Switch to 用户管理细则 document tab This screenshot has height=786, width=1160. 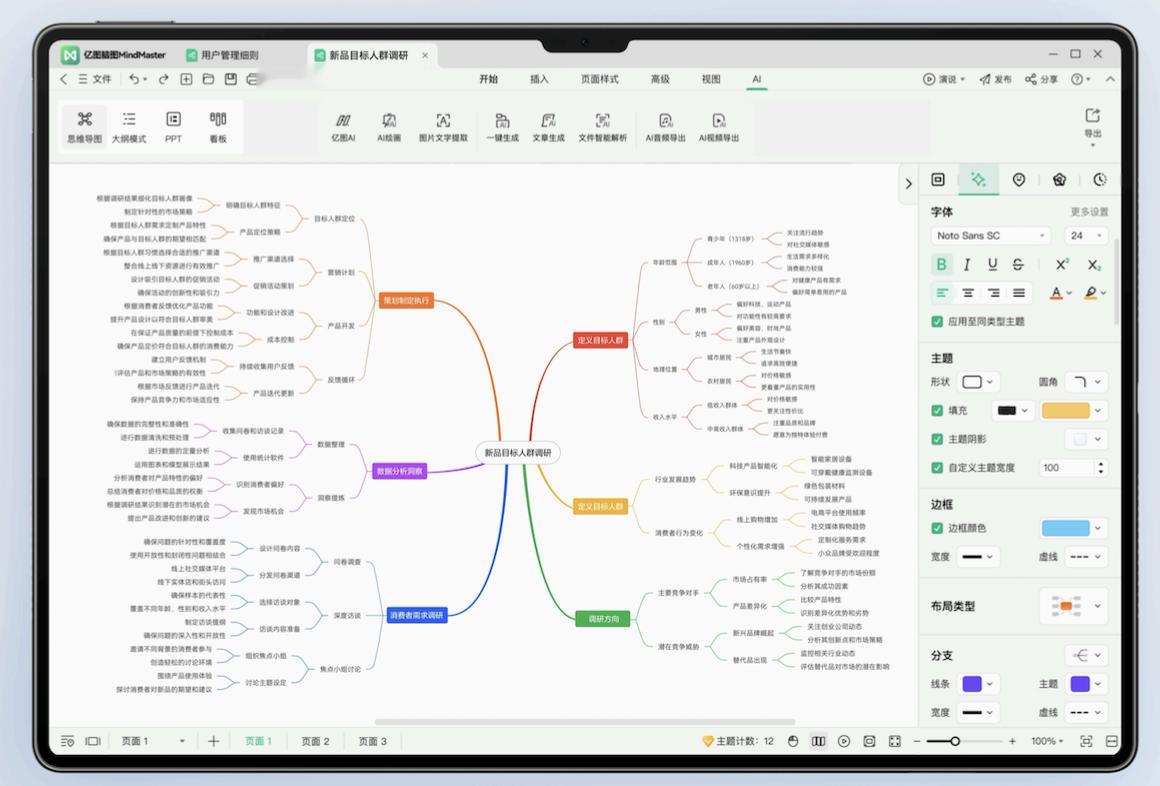(222, 55)
